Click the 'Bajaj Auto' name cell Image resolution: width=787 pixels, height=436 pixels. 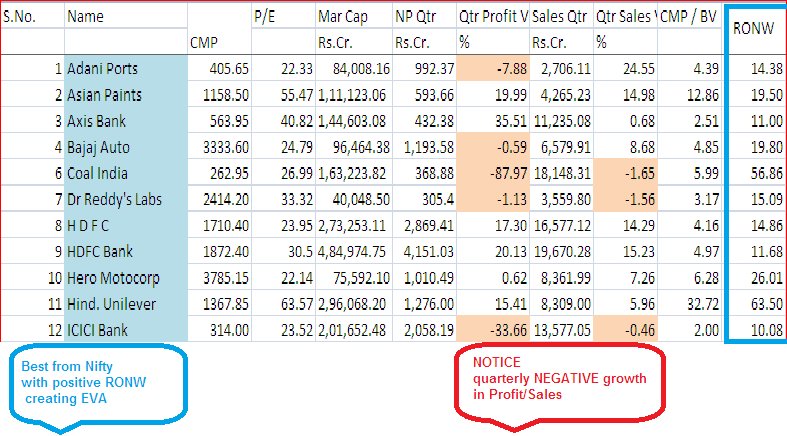click(x=126, y=147)
